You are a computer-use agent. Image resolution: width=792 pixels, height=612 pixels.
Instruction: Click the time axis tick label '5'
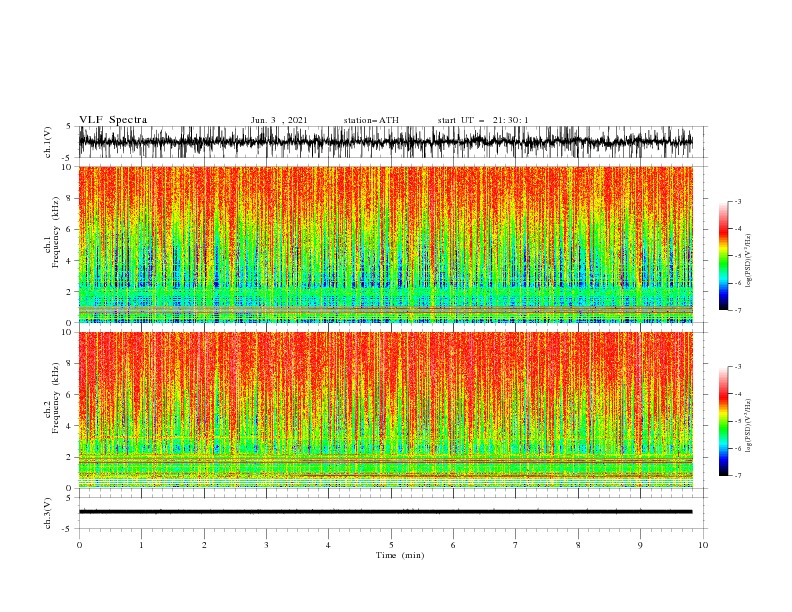[x=391, y=545]
